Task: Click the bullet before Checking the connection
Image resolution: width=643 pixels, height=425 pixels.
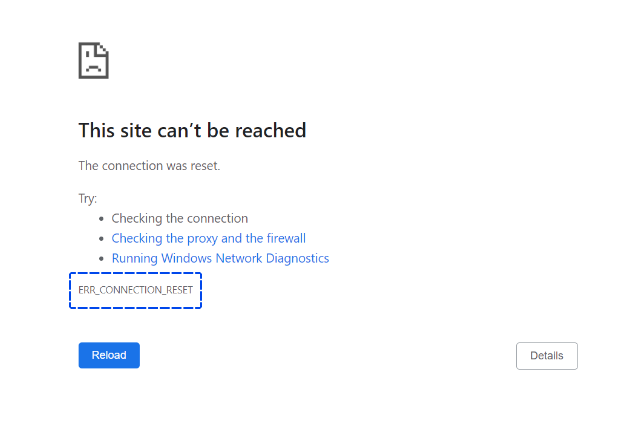Action: point(101,219)
